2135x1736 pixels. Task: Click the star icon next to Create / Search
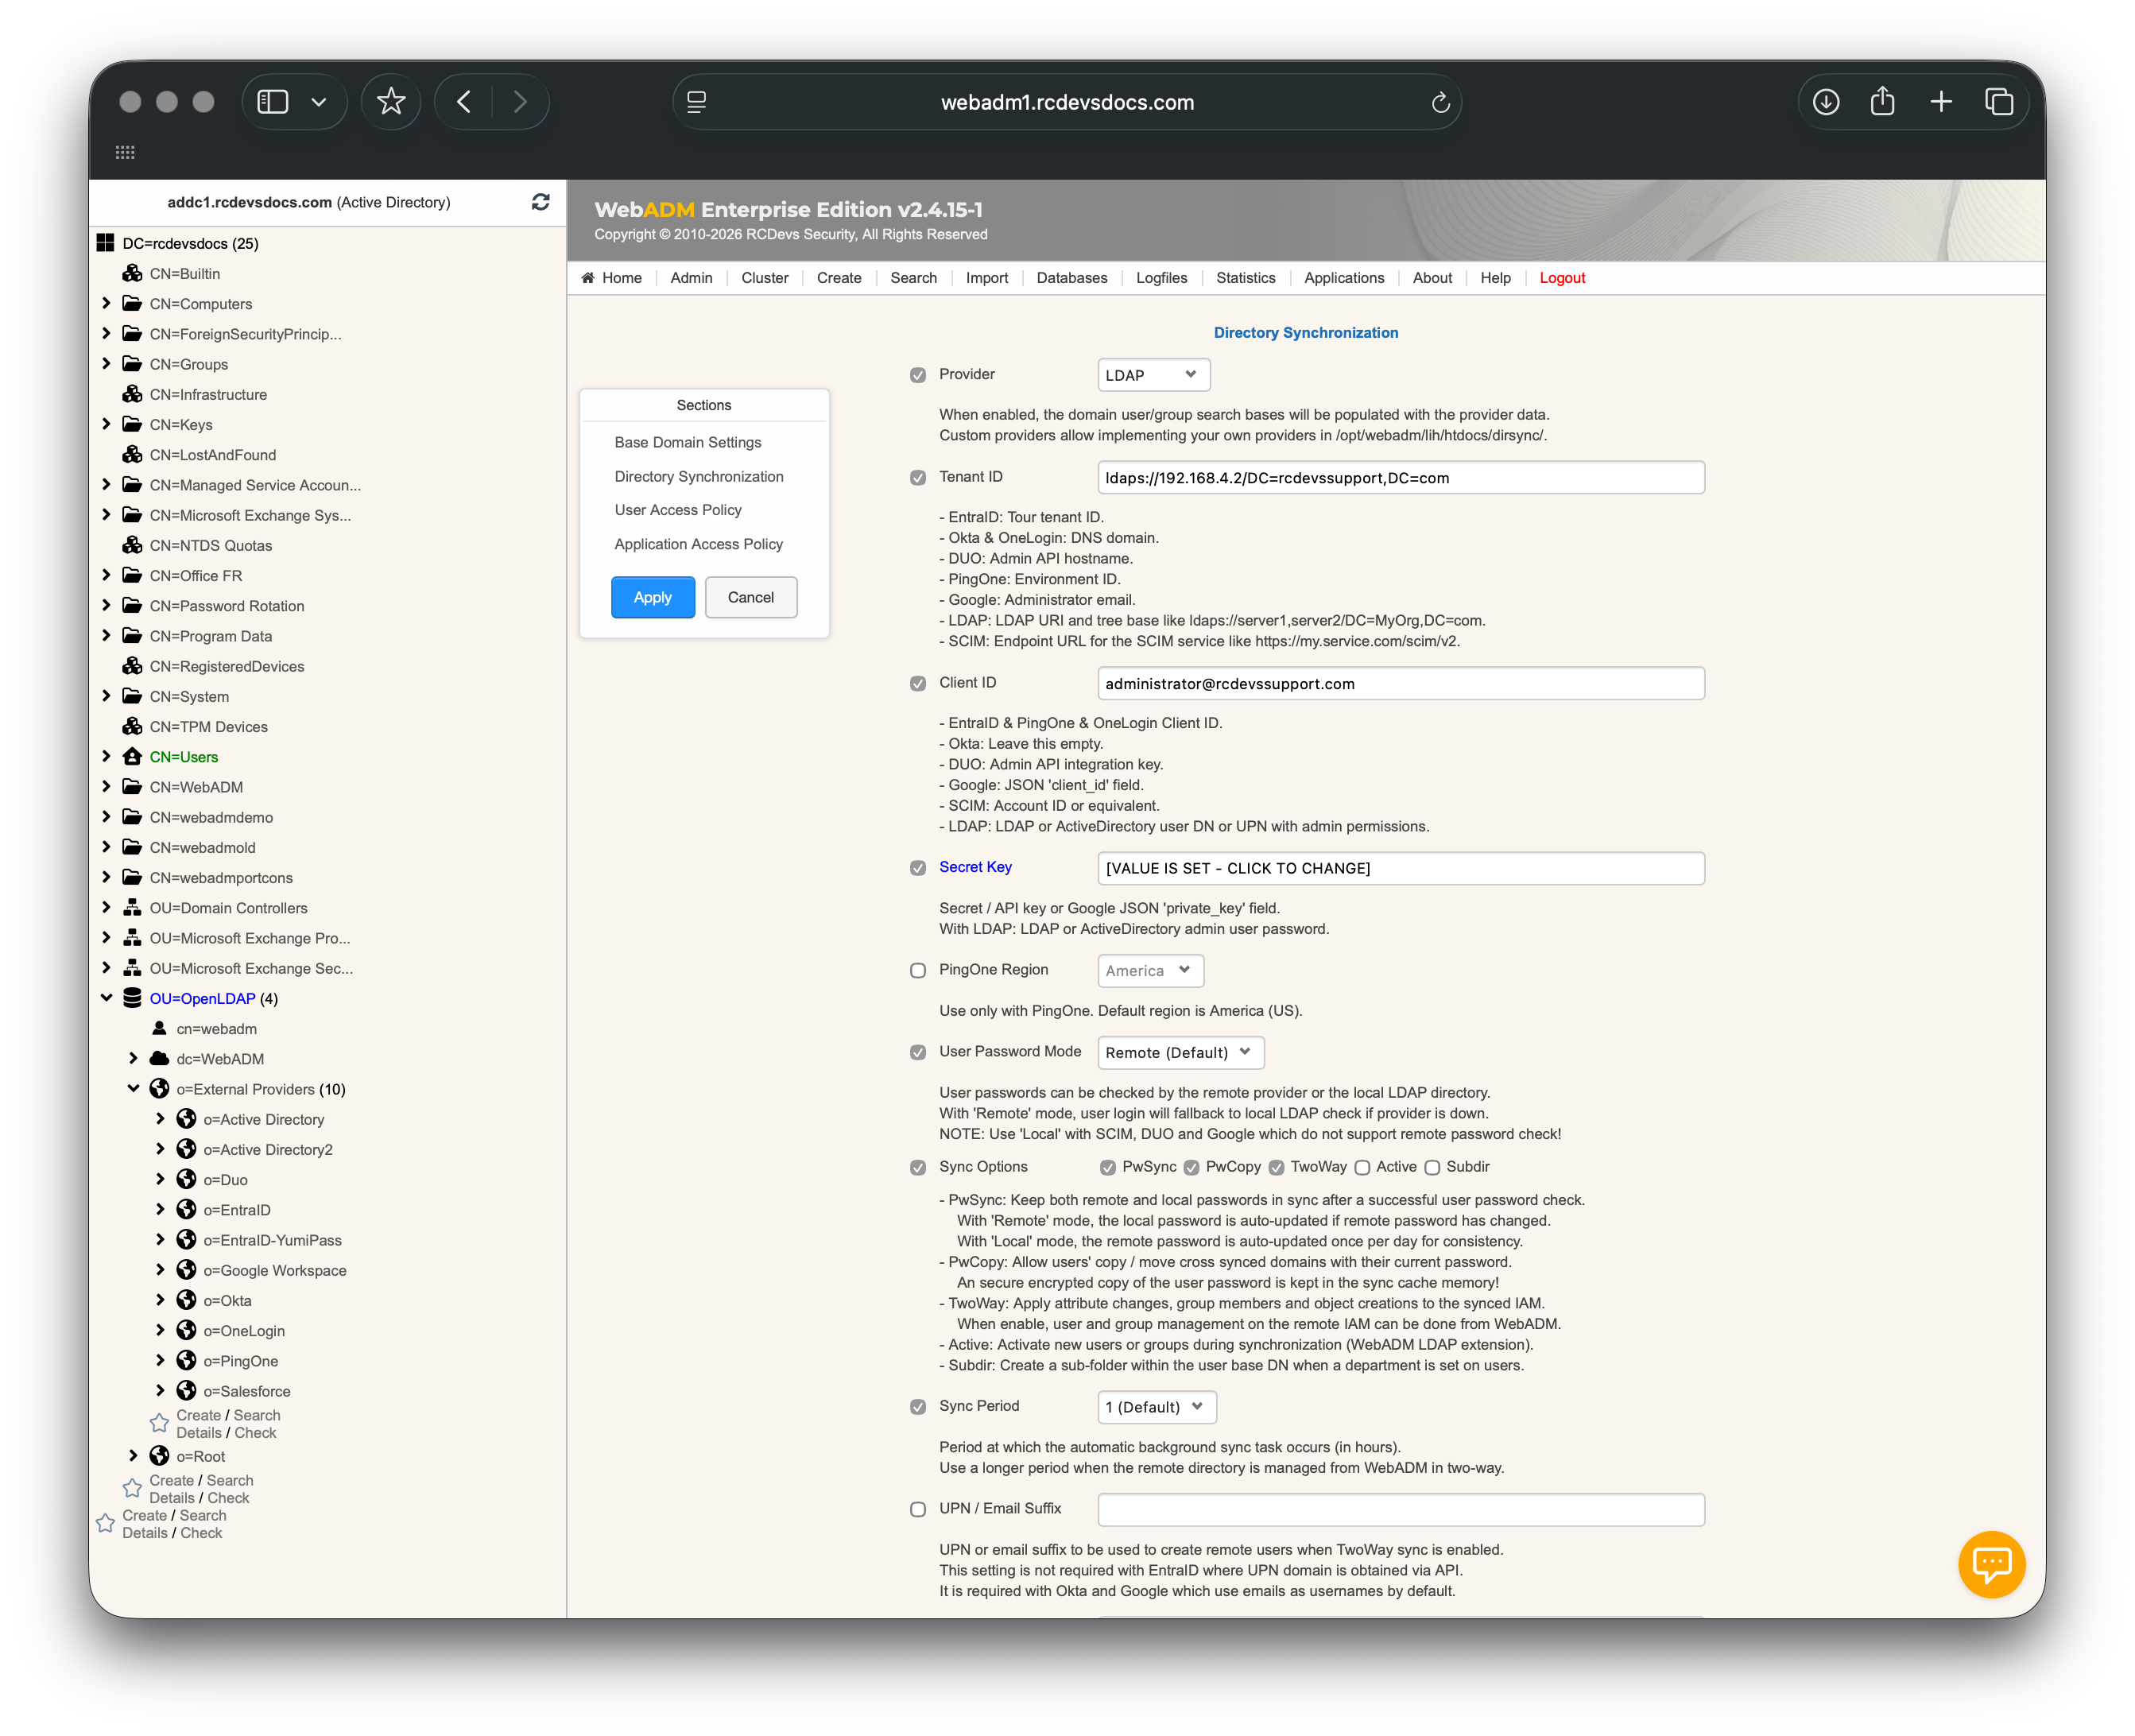coord(159,1422)
